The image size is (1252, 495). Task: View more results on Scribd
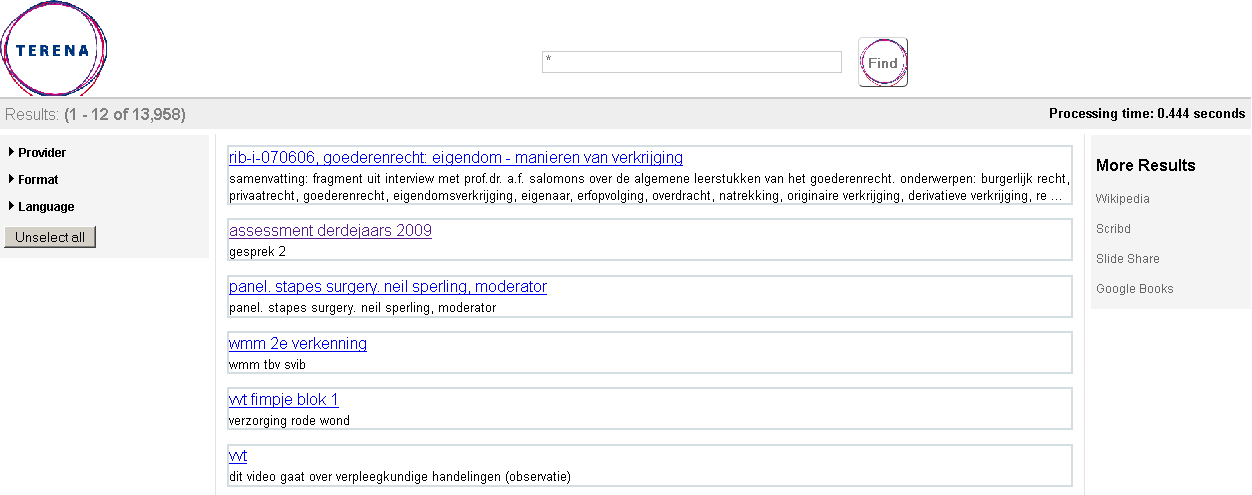tap(1113, 229)
